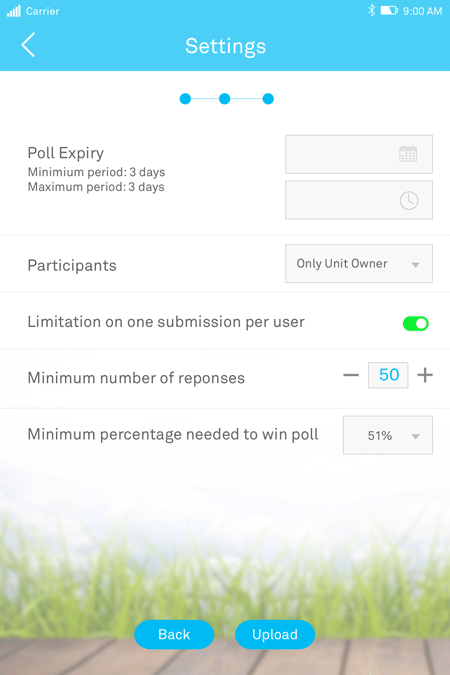
Task: Edit the minimum responses value 50
Action: [x=388, y=375]
